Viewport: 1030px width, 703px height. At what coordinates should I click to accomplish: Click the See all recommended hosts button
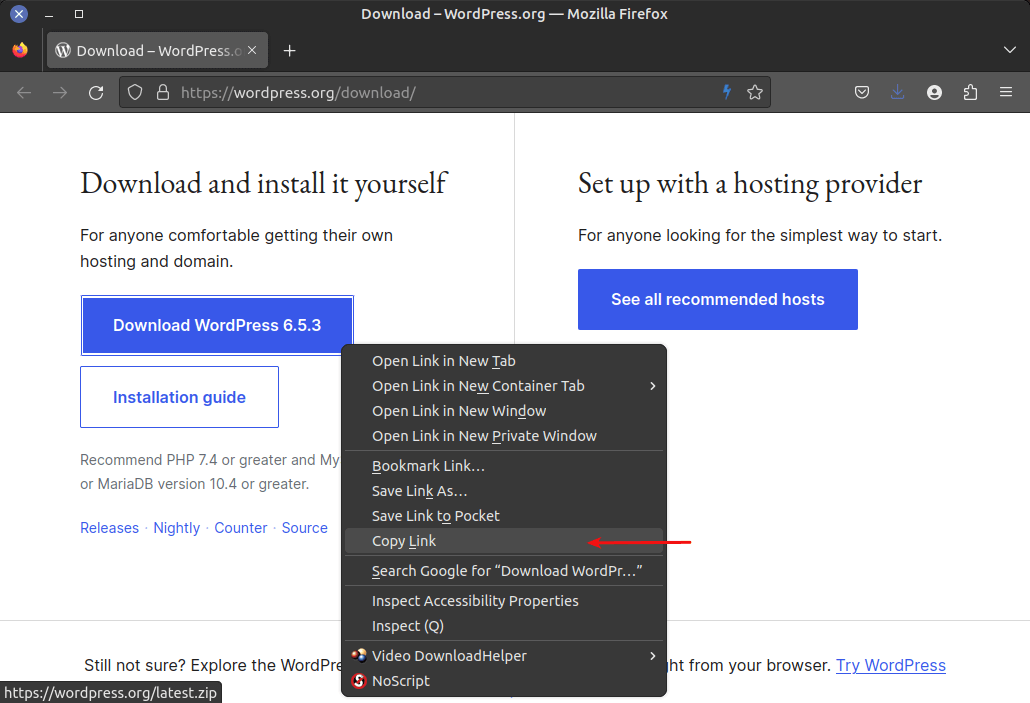point(717,300)
